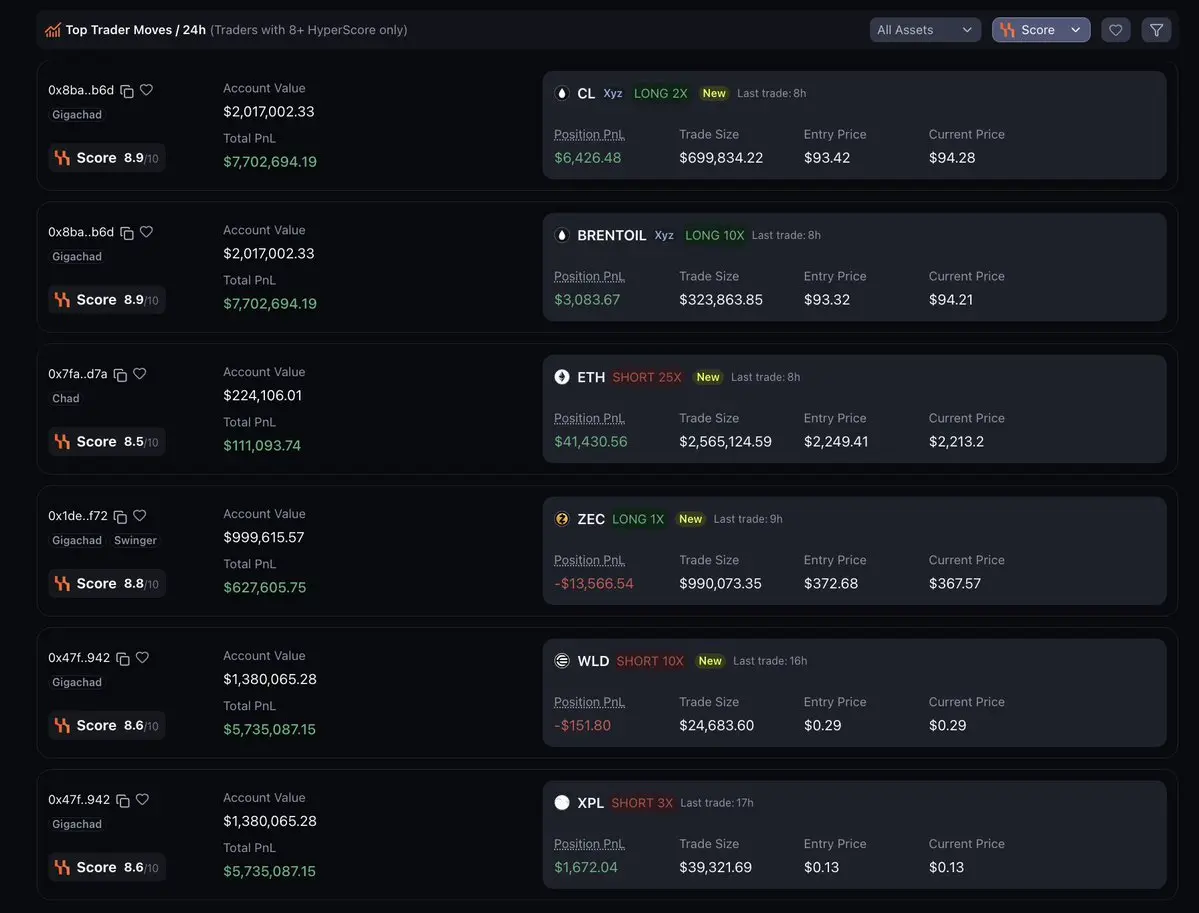Screen dimensions: 1199x913
Task: Favorite trader 0x8ba..b6d in the BRENTOIL row
Action: tap(146, 232)
